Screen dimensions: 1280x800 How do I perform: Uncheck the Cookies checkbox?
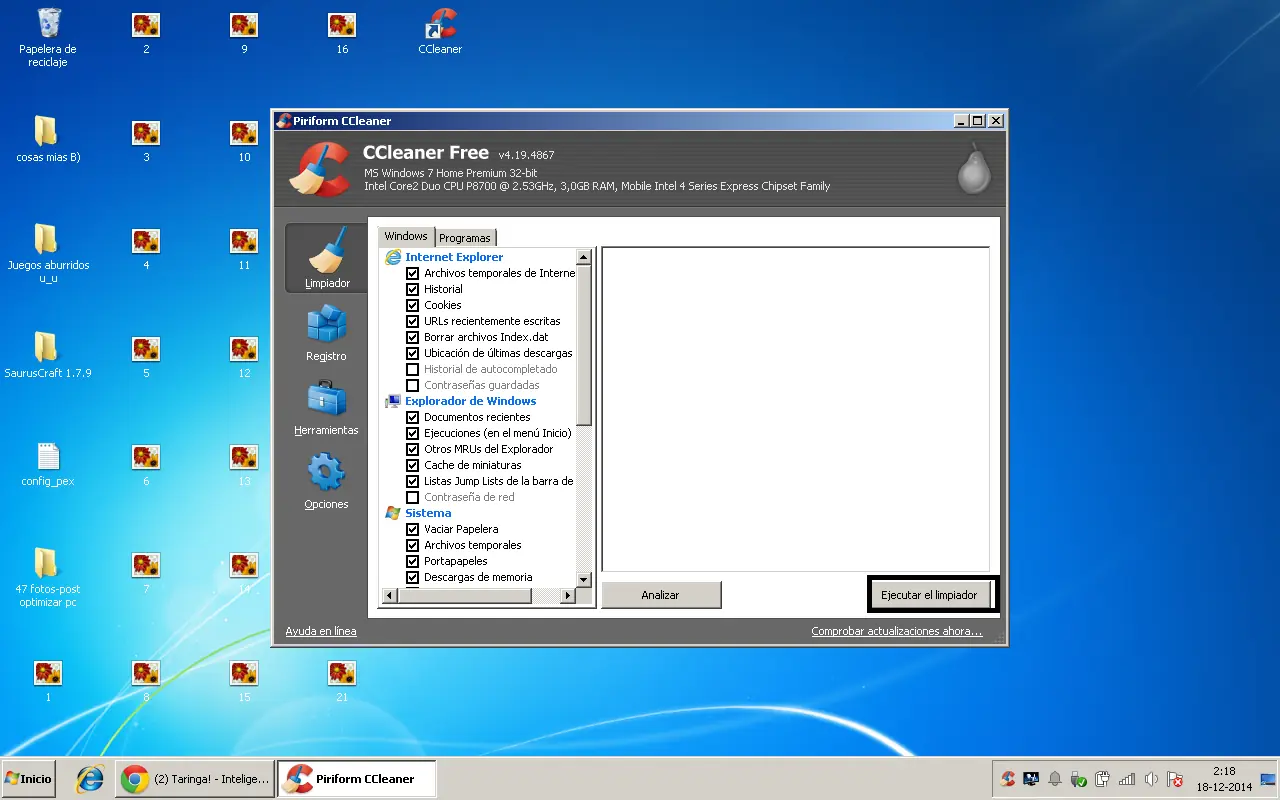click(x=413, y=305)
